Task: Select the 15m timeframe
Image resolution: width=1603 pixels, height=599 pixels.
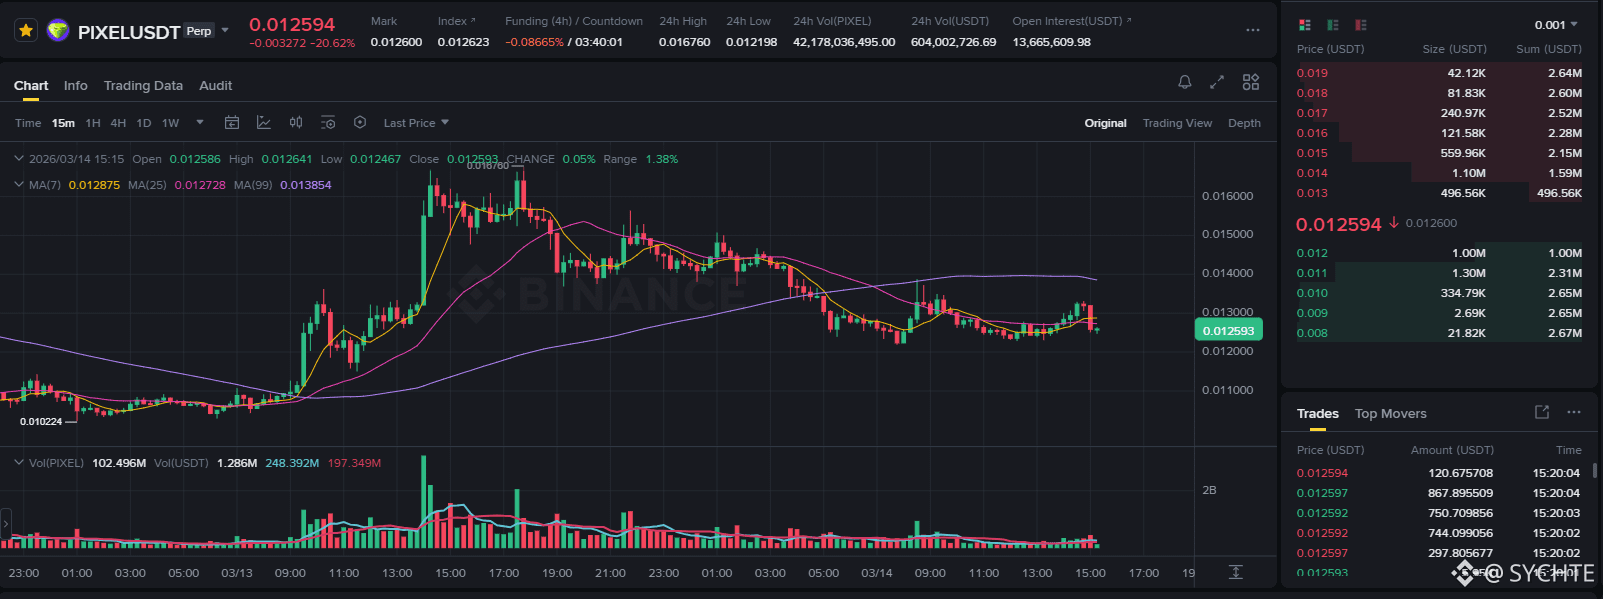Action: 63,123
